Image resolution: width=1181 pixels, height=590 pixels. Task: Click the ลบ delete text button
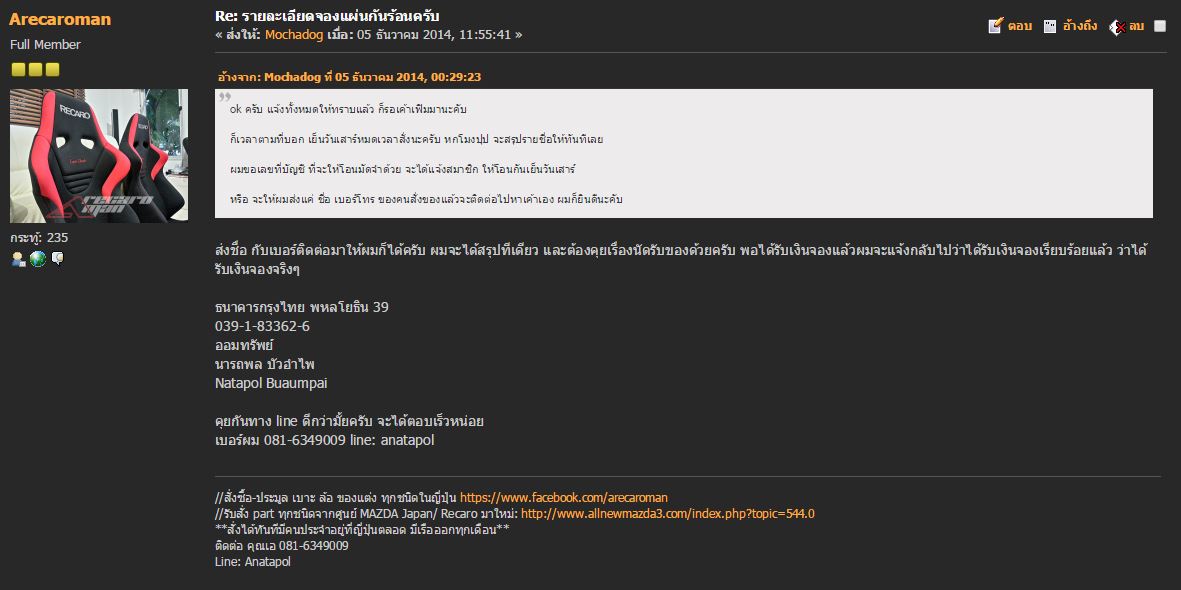[1136, 26]
